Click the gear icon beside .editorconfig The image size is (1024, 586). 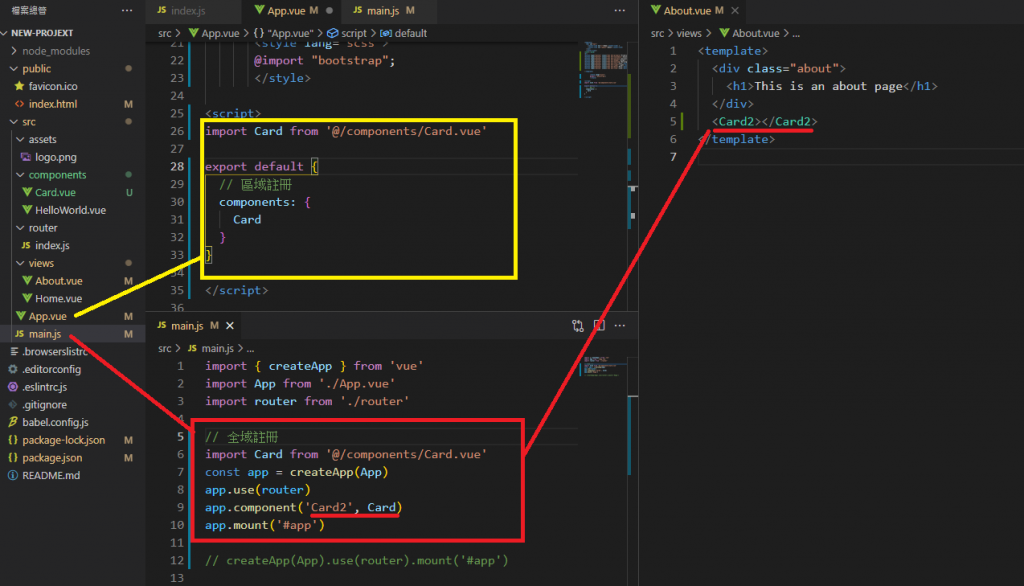(x=12, y=369)
